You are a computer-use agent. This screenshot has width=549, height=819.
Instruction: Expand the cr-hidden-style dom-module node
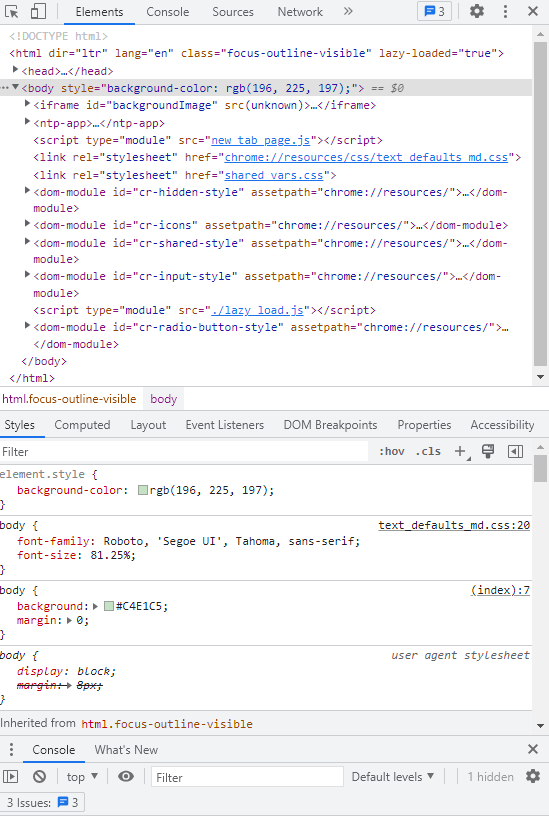[x=27, y=191]
